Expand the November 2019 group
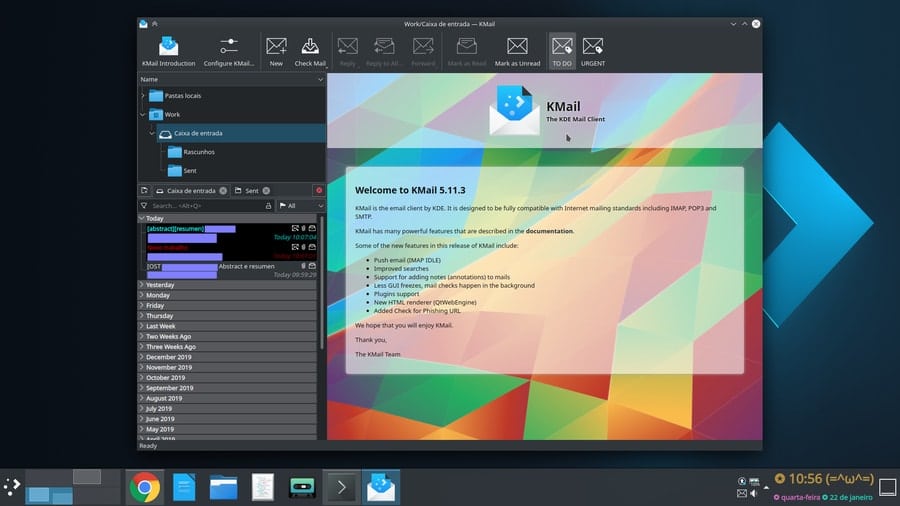The width and height of the screenshot is (900, 506). (142, 367)
